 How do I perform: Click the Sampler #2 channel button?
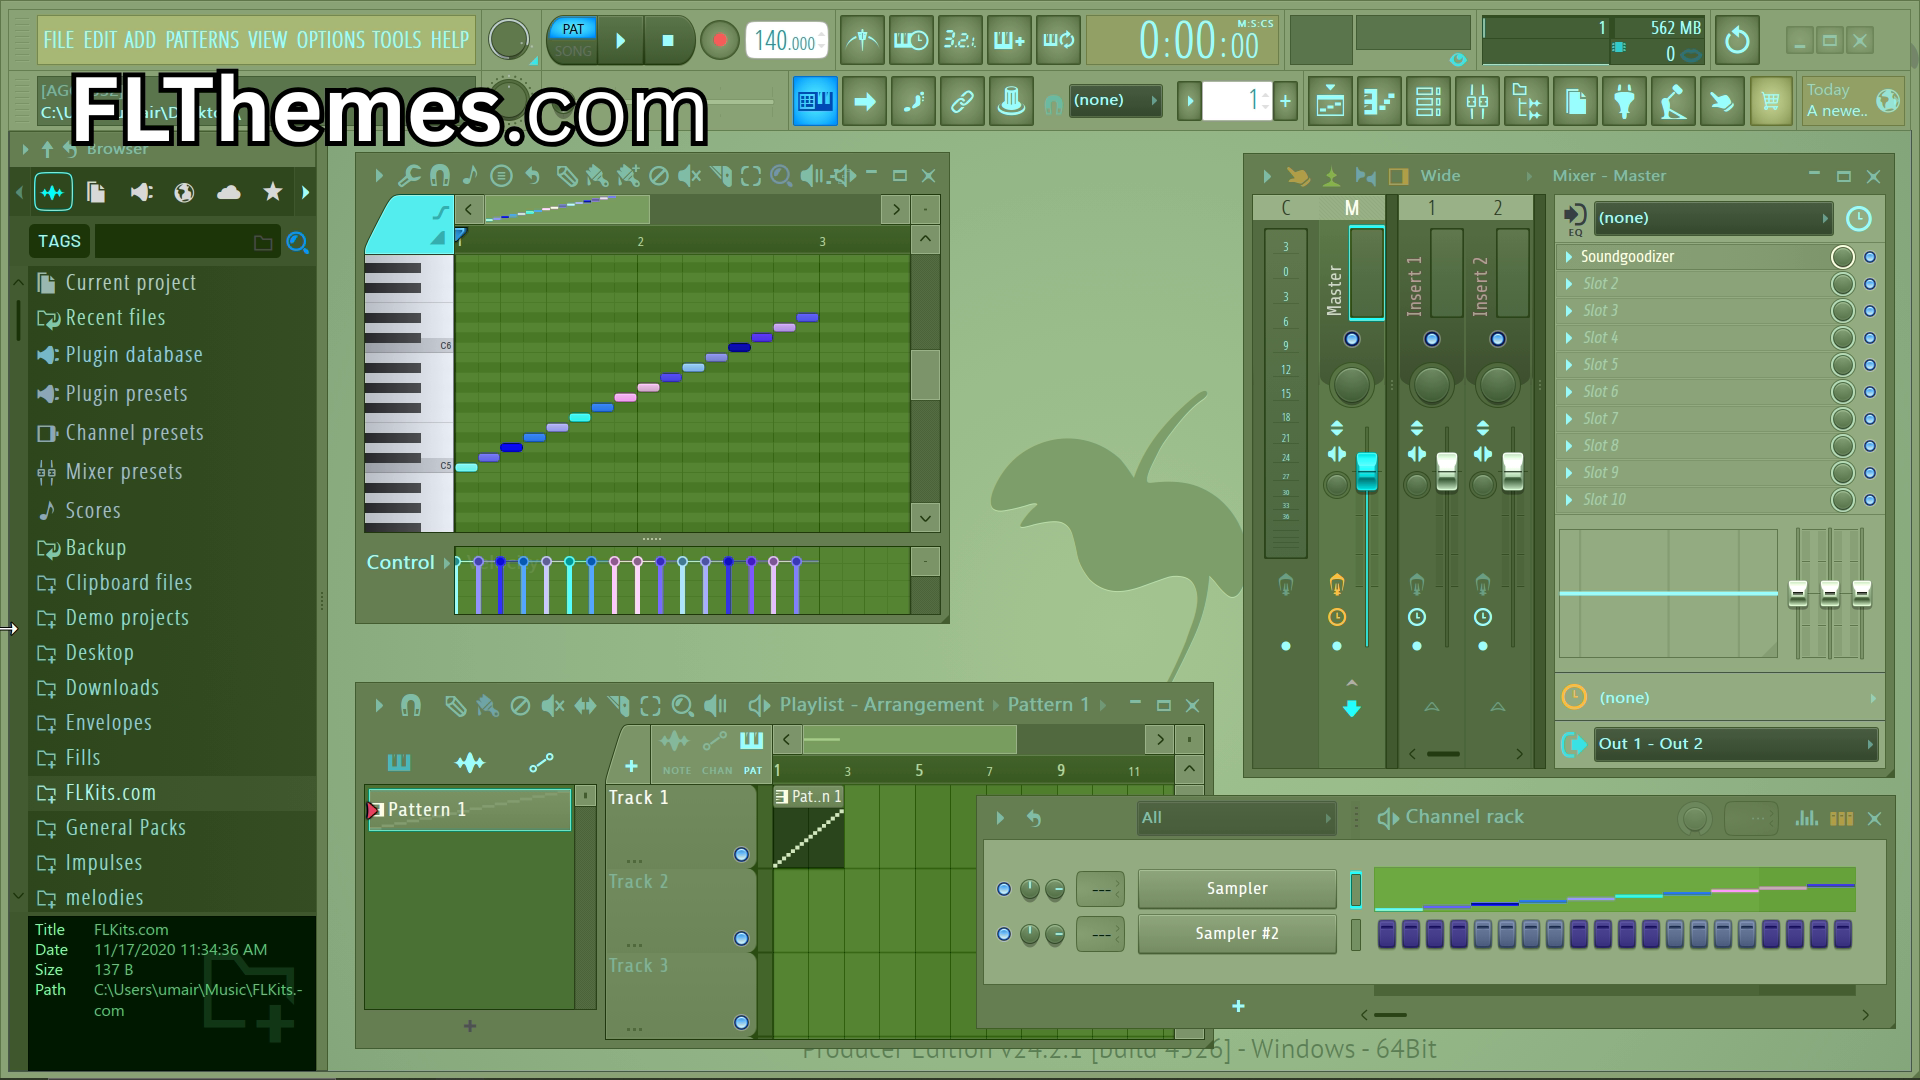pos(1237,934)
